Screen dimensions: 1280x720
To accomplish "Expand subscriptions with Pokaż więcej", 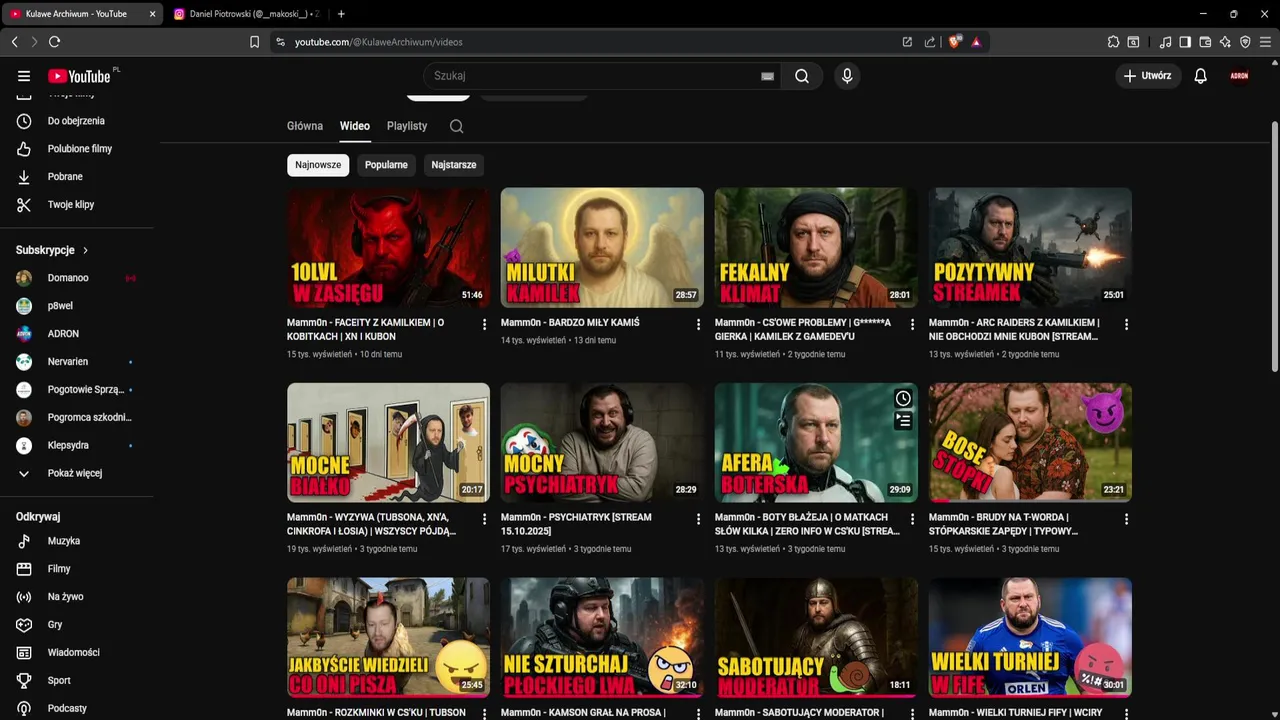I will pyautogui.click(x=76, y=473).
